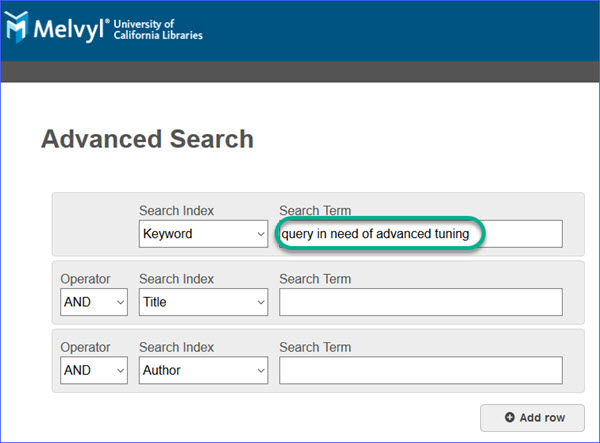Open the Author search index dropdown
Image resolution: width=600 pixels, height=443 pixels.
203,370
